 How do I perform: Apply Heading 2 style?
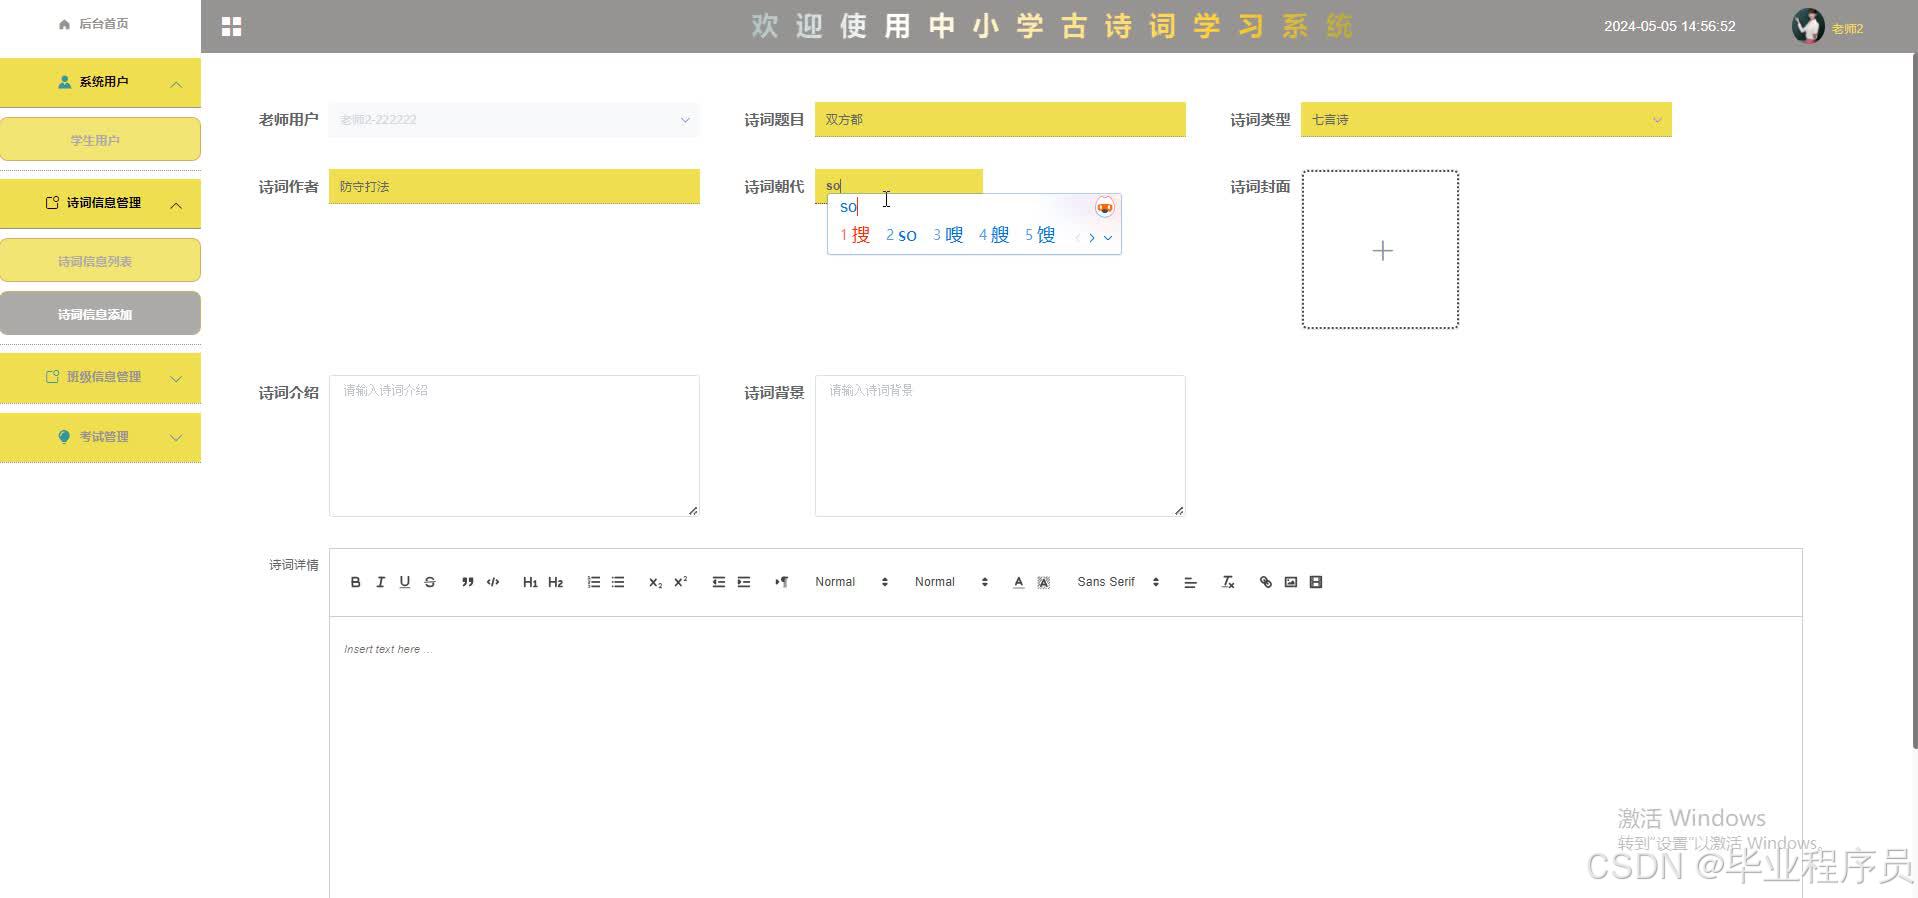pyautogui.click(x=556, y=582)
